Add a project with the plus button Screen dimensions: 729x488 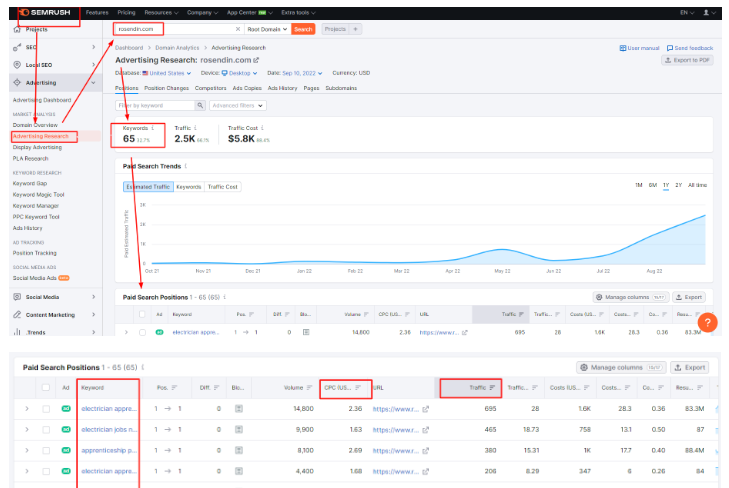coord(355,29)
